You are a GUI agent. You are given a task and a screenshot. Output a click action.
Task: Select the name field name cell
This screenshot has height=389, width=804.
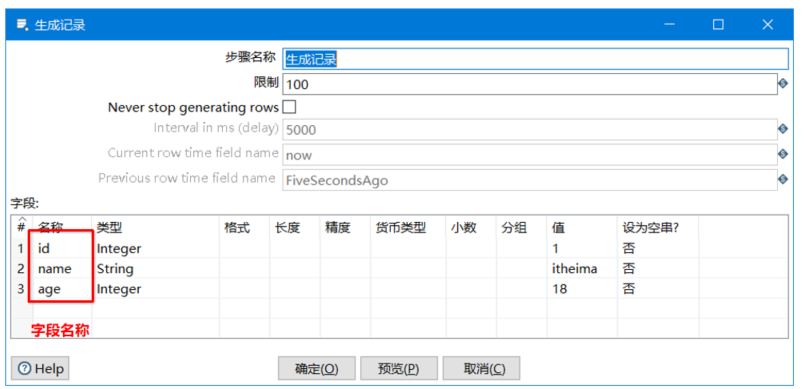click(x=63, y=269)
